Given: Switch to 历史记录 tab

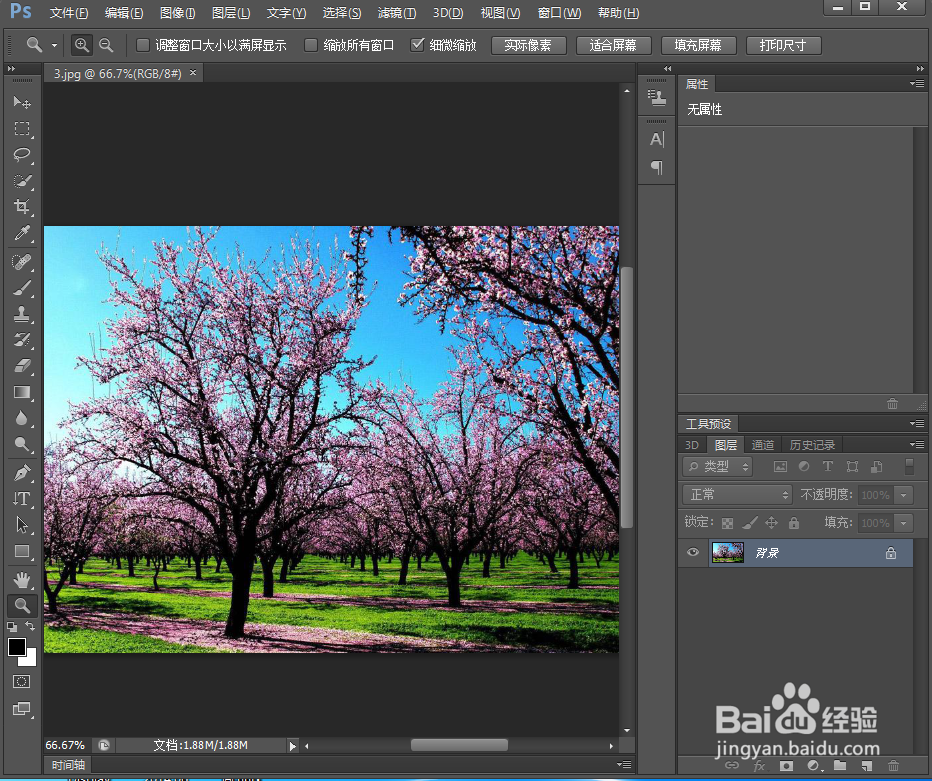Looking at the screenshot, I should (812, 445).
